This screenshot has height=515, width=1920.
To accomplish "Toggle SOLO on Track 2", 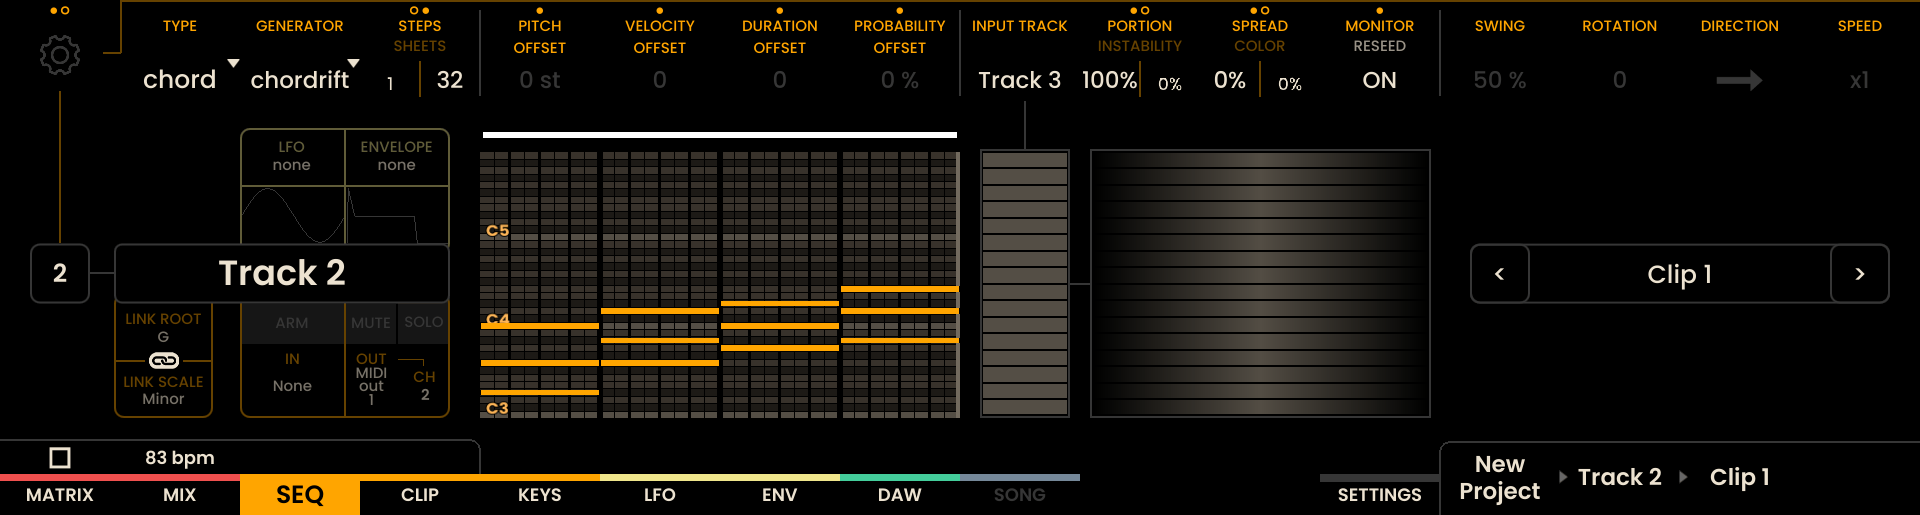I will [x=423, y=322].
